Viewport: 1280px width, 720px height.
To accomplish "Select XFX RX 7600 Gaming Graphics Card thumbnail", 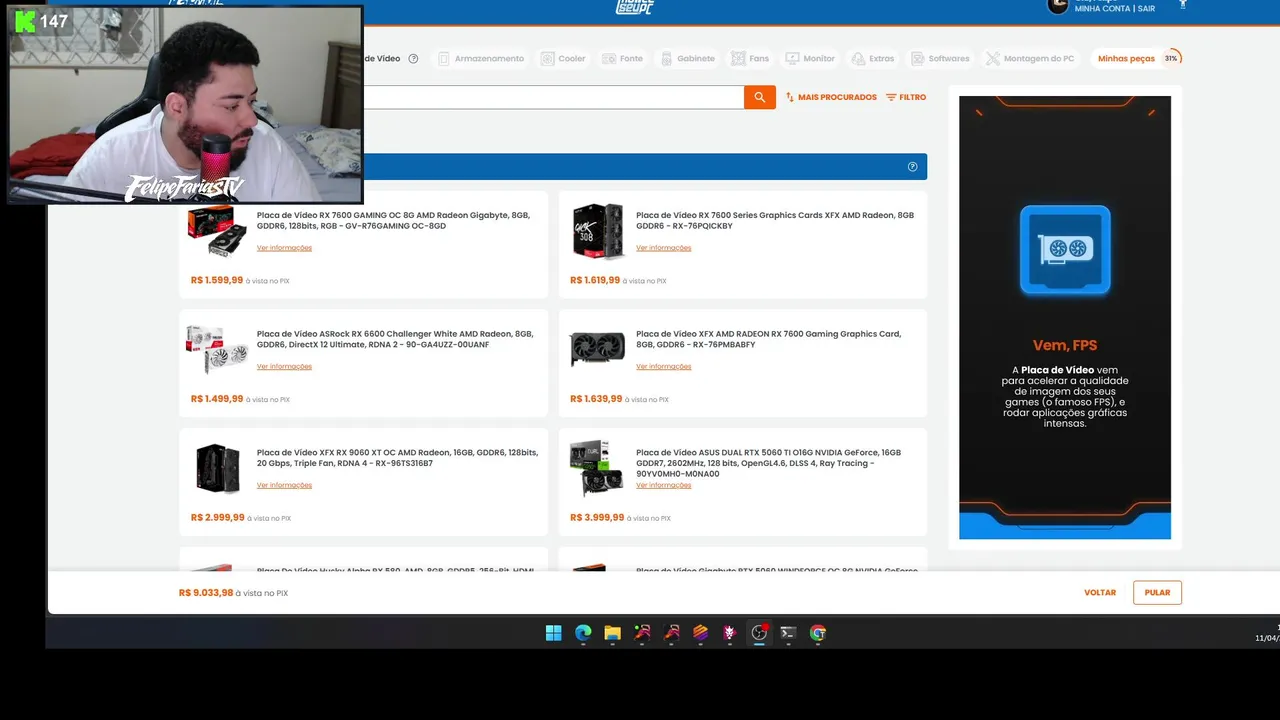I will tap(598, 350).
